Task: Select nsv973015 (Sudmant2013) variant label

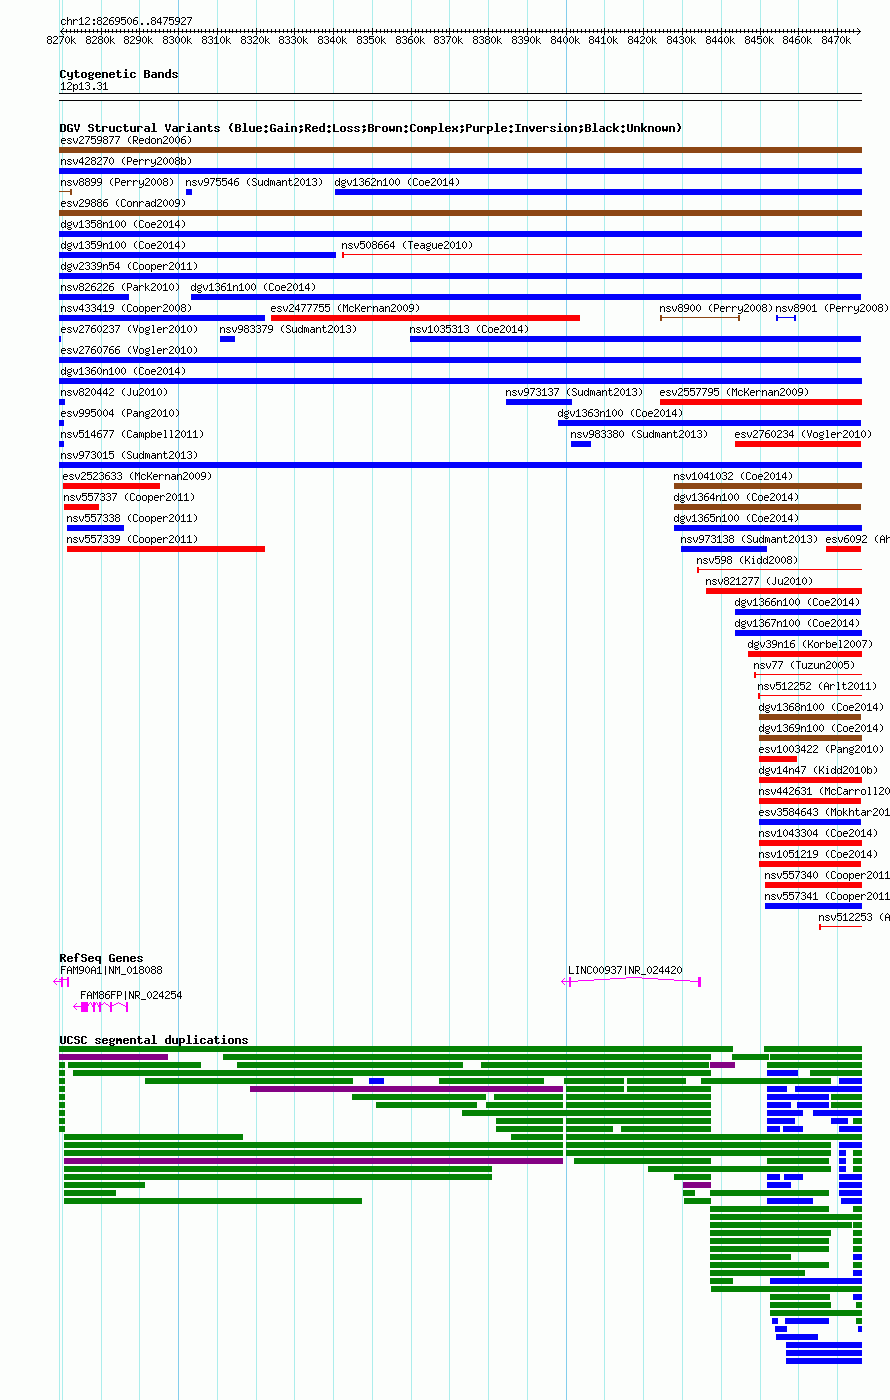Action: pos(129,456)
